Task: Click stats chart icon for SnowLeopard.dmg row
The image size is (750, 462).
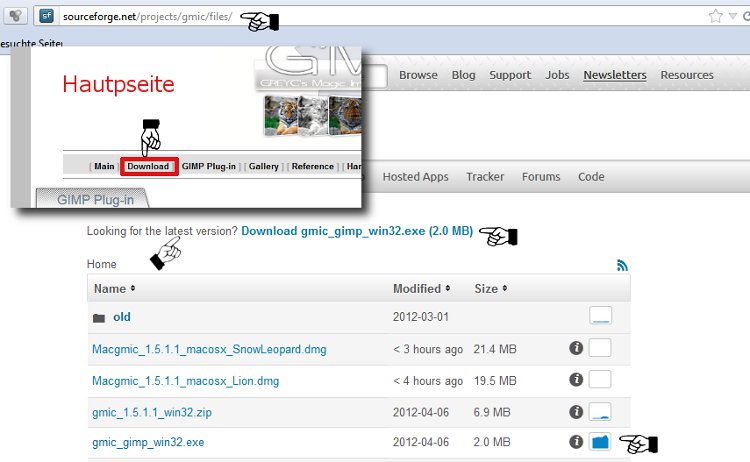Action: (600, 348)
